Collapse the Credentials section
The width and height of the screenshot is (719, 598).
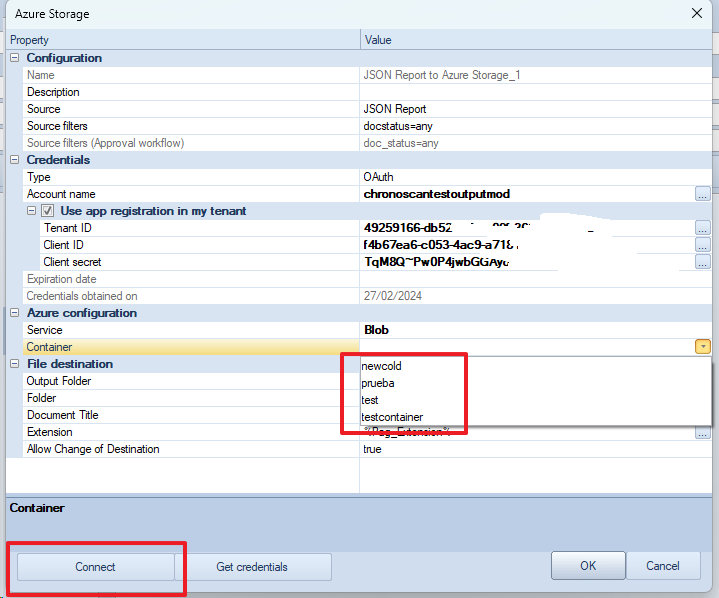[x=15, y=160]
